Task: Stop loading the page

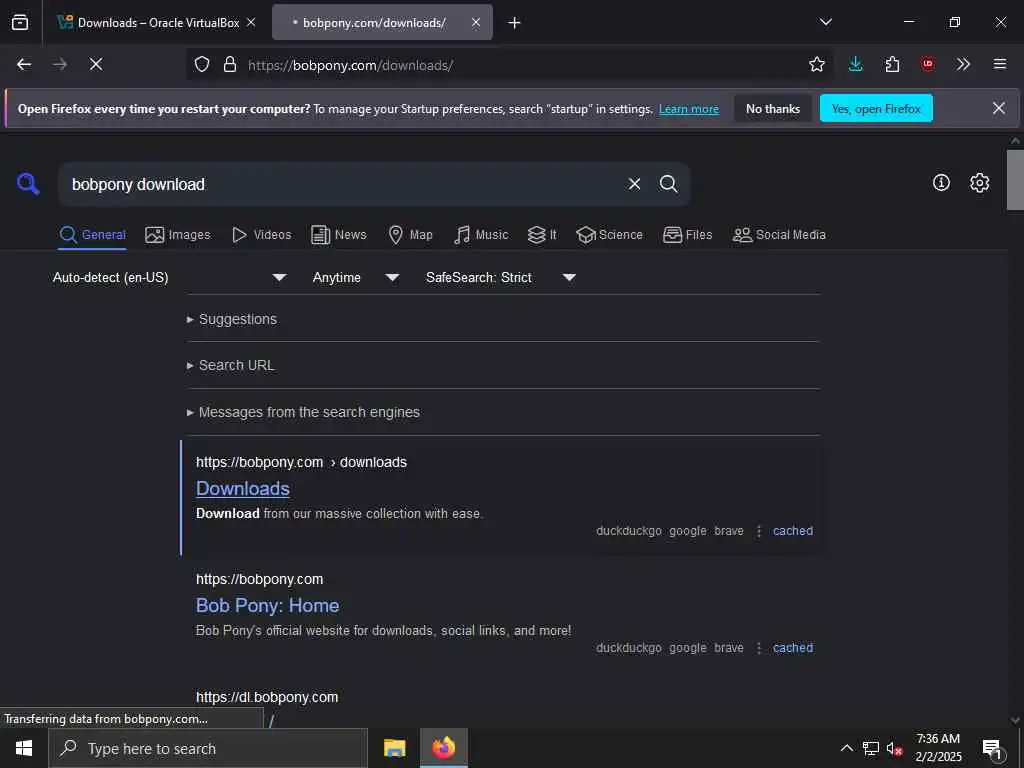Action: (96, 64)
